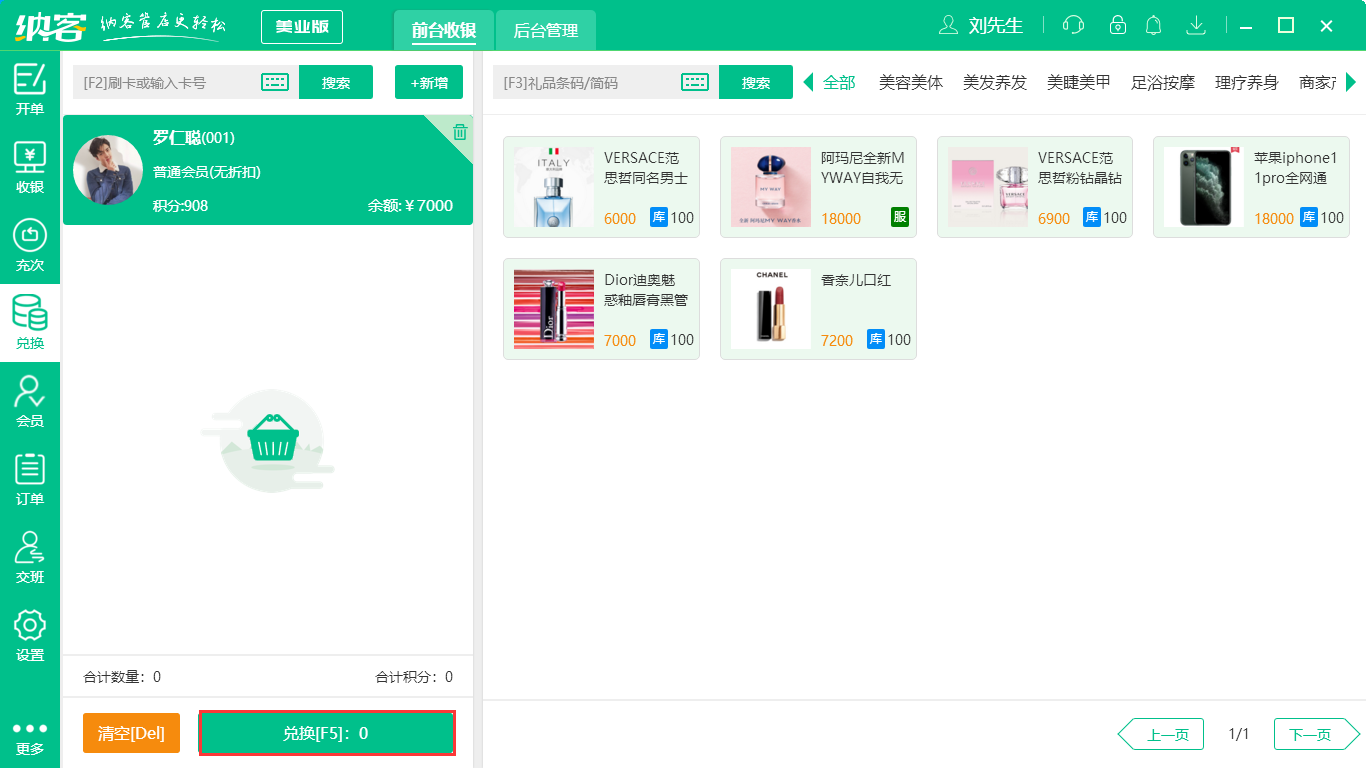
Task: Switch to the 后台管理 tab
Action: tap(545, 31)
